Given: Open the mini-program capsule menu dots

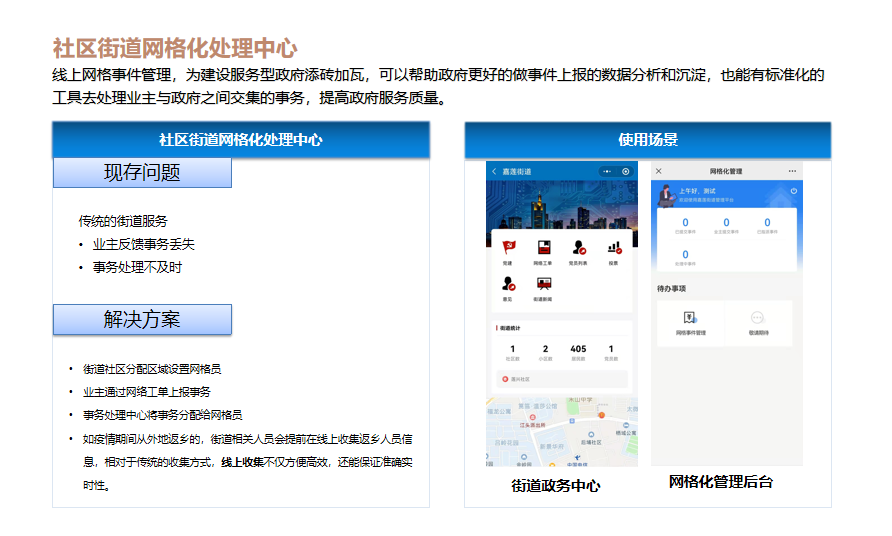Looking at the screenshot, I should tap(606, 172).
